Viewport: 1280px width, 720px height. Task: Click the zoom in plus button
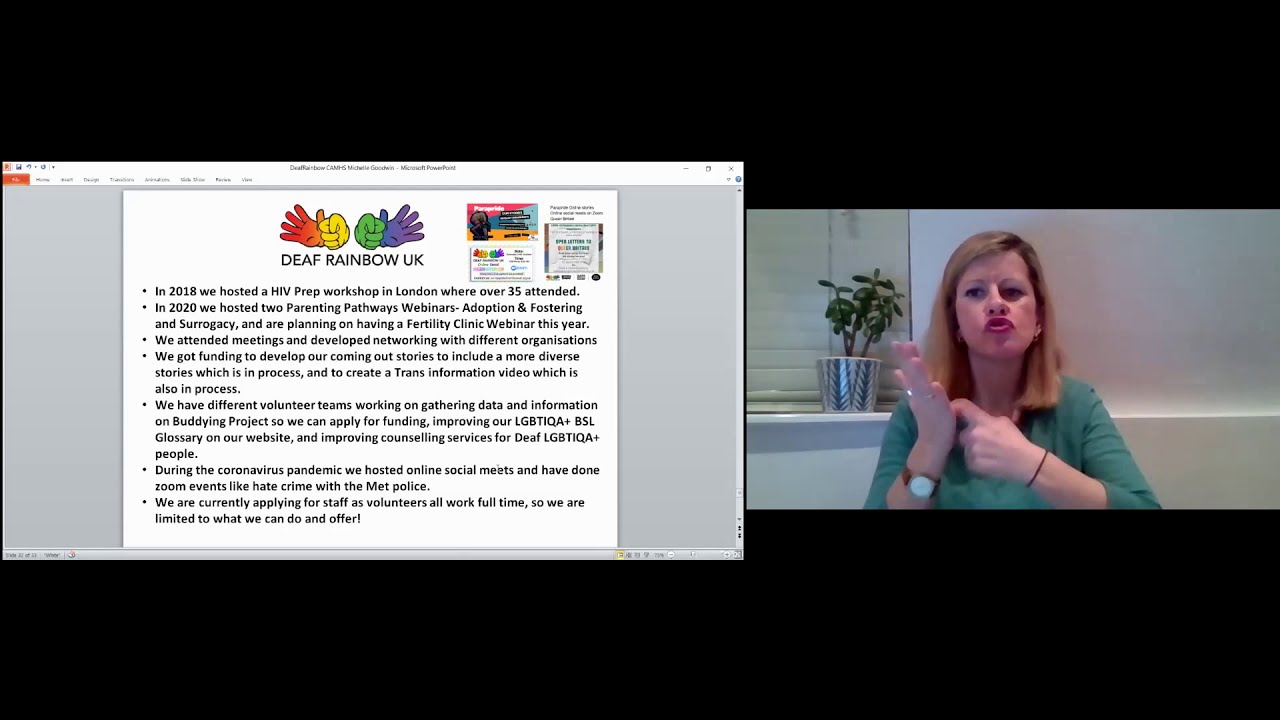pyautogui.click(x=727, y=554)
